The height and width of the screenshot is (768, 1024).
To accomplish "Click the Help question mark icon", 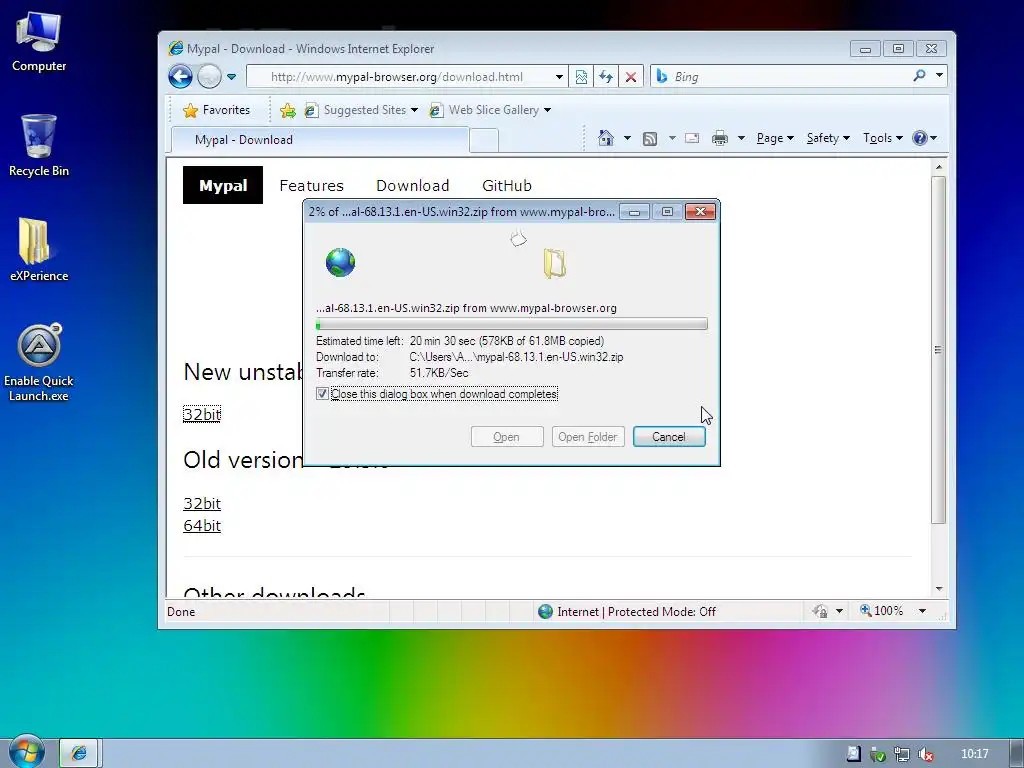I will pyautogui.click(x=920, y=138).
